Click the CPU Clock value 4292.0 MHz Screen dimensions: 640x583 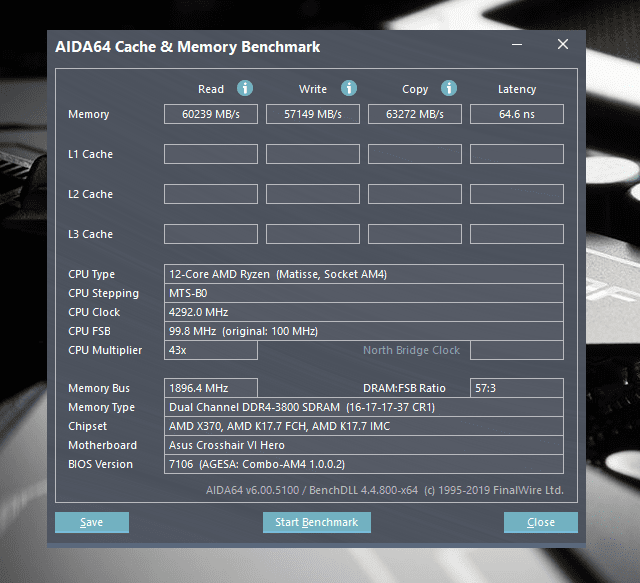coord(364,312)
